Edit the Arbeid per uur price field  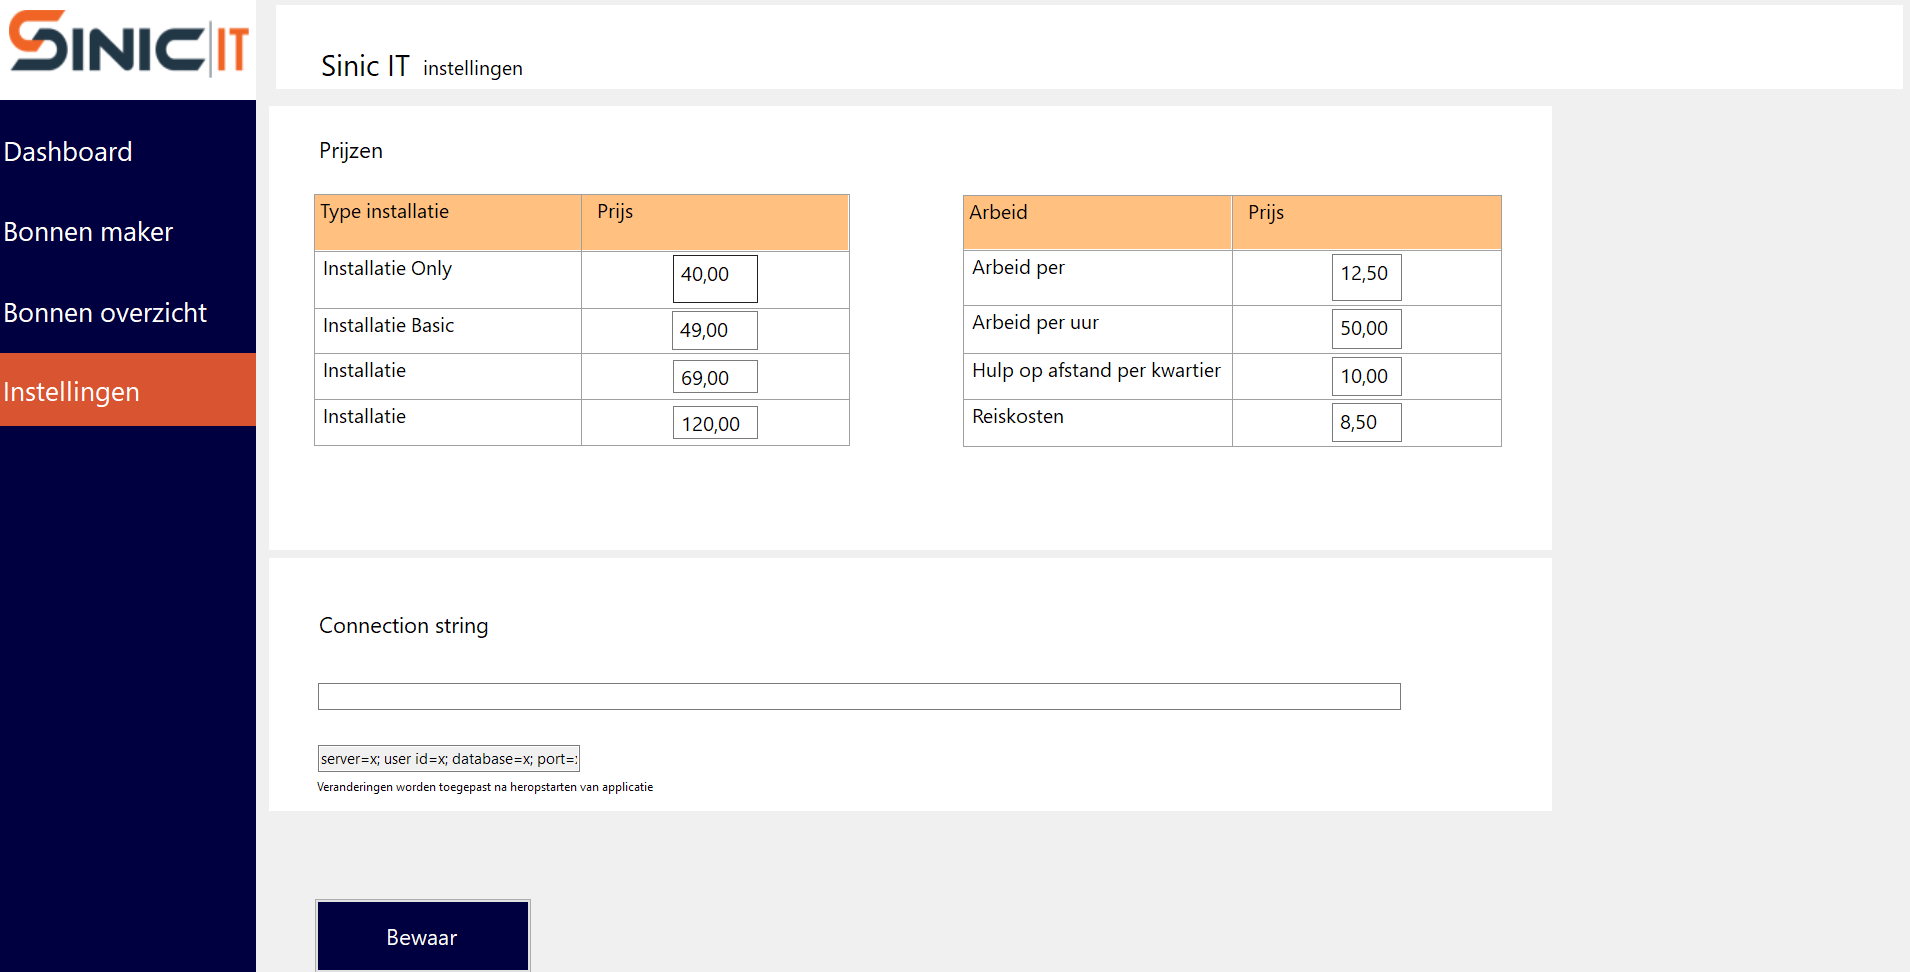[x=1366, y=328]
